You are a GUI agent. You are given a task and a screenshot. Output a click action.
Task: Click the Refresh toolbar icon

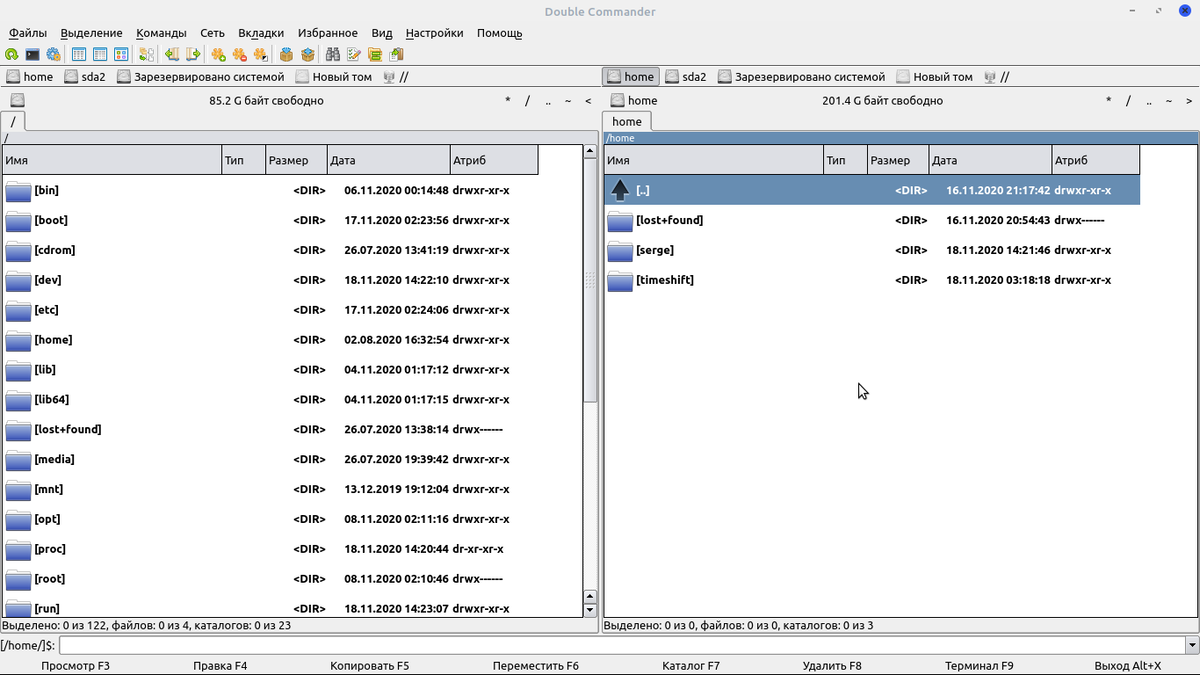pos(12,55)
